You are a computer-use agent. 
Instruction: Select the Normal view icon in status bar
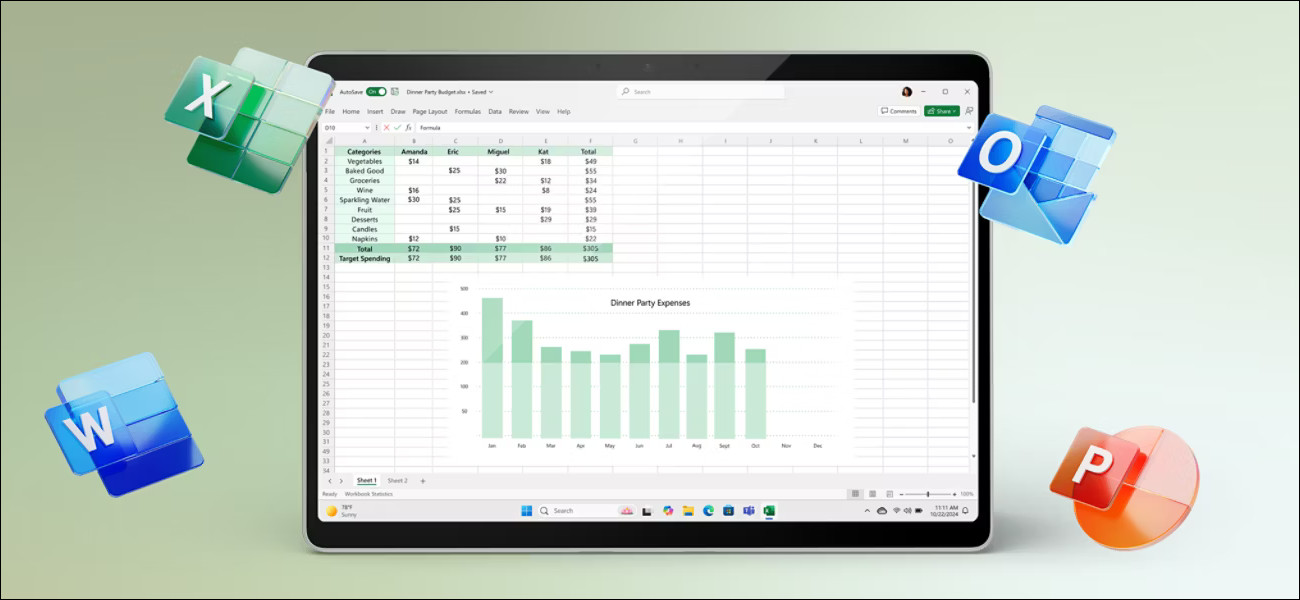pos(857,492)
